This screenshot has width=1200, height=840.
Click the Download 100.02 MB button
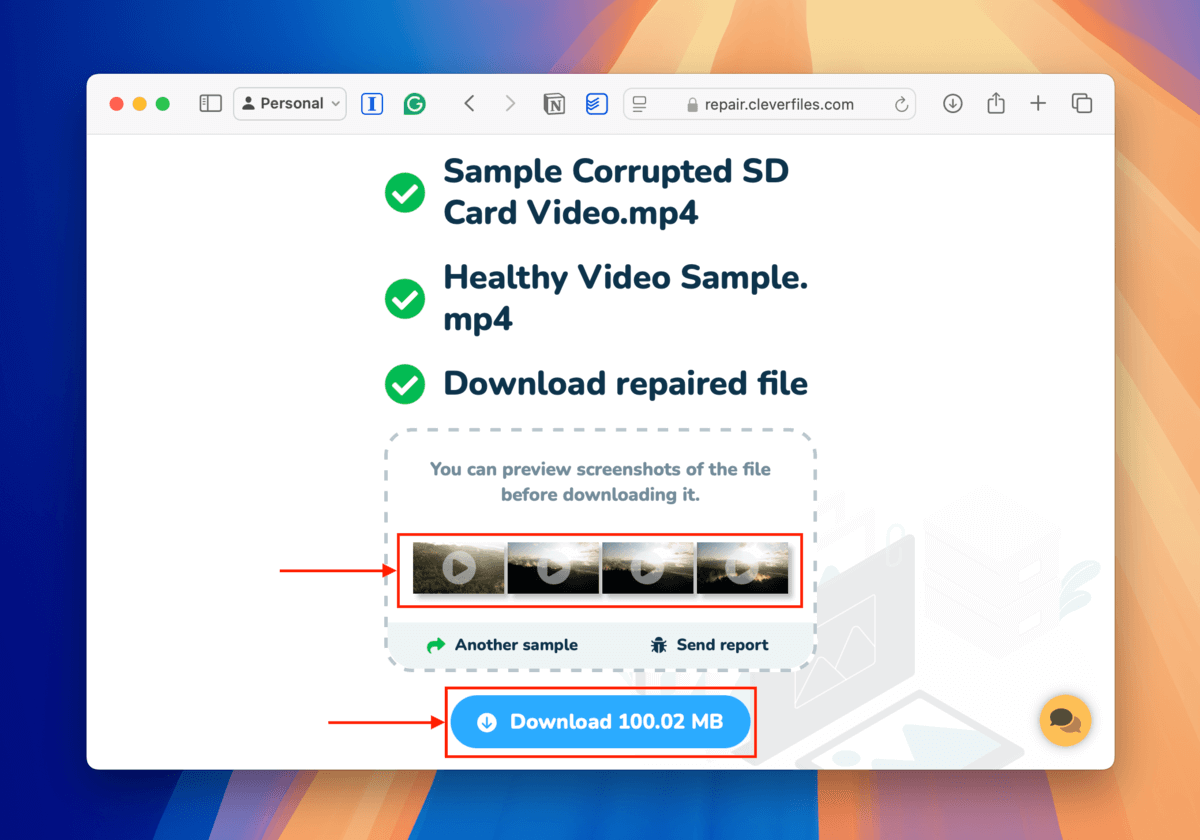(600, 722)
